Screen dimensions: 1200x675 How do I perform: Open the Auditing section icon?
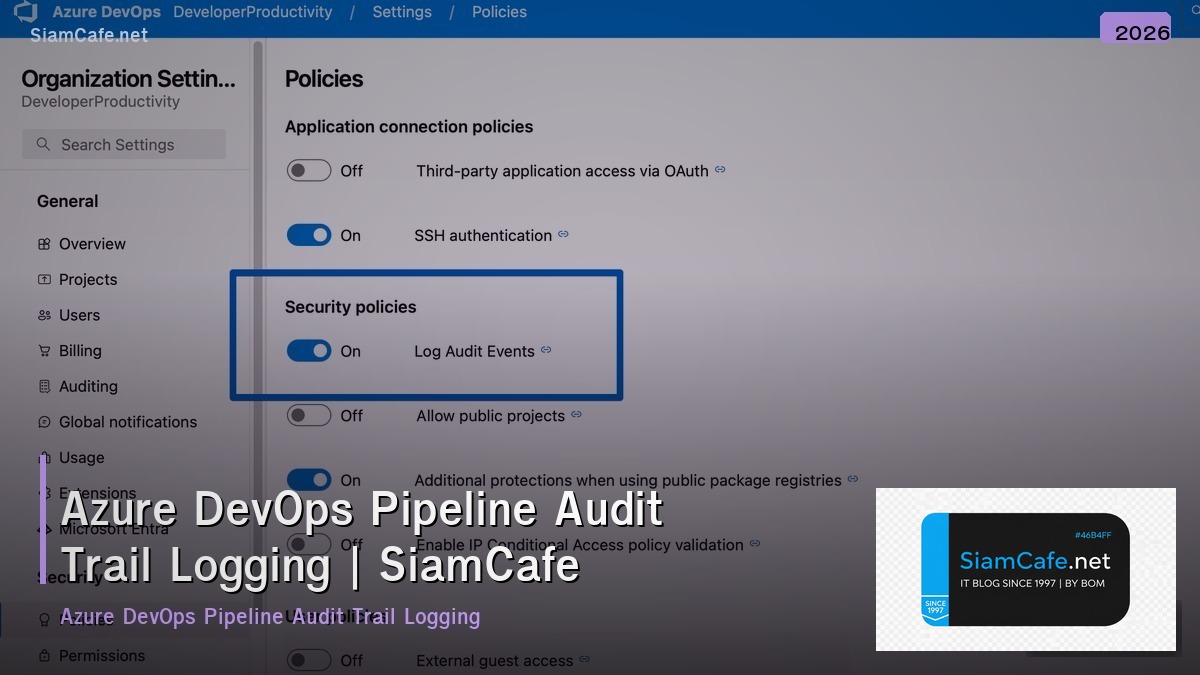[x=44, y=386]
